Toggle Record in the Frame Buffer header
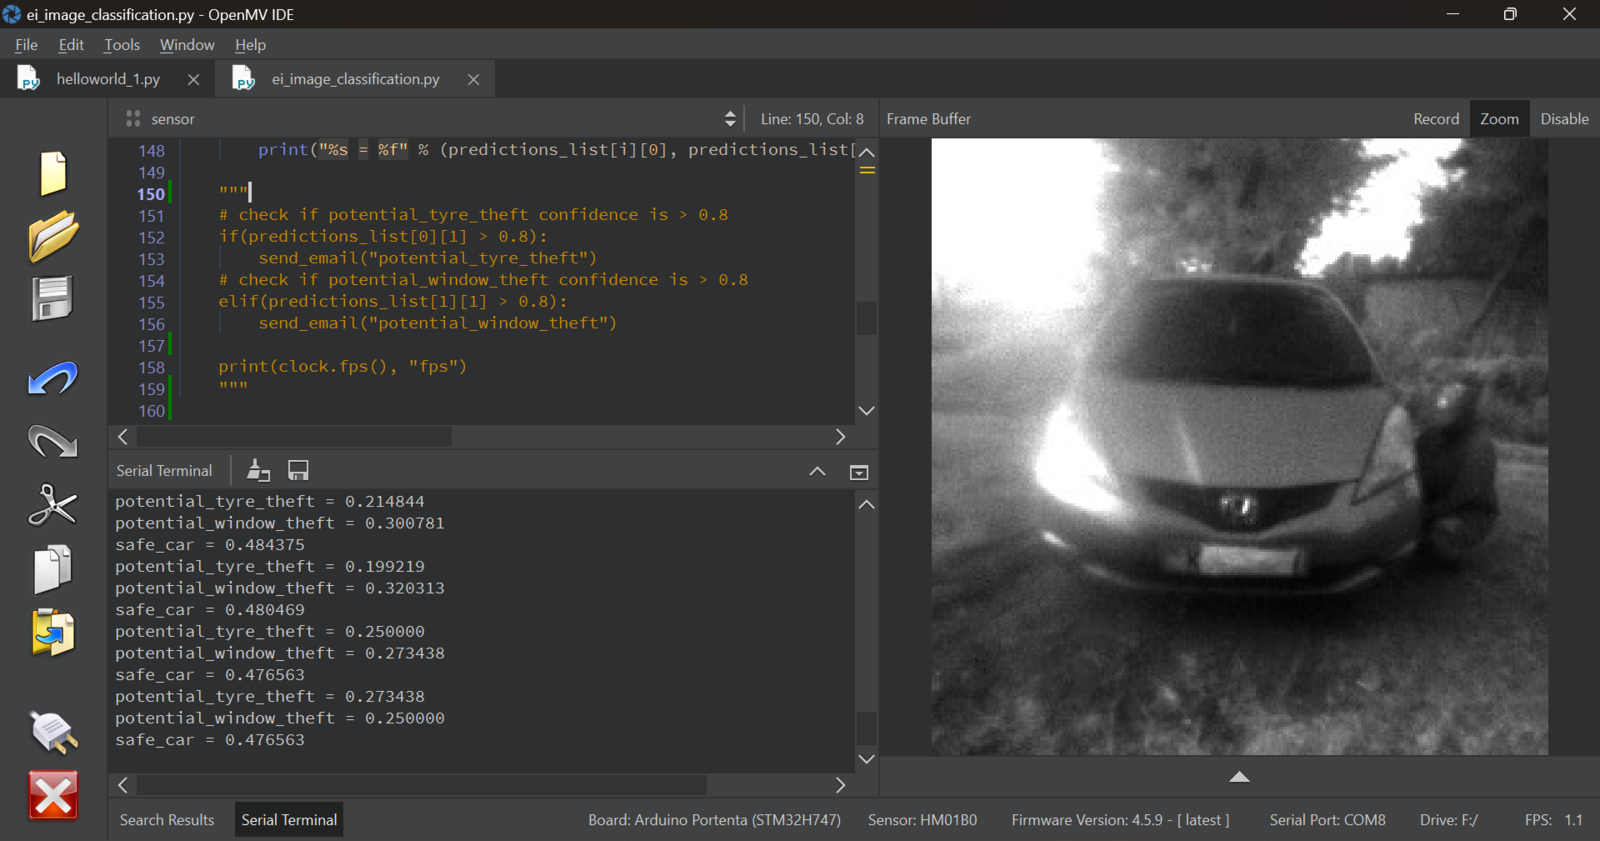The height and width of the screenshot is (841, 1600). tap(1436, 119)
